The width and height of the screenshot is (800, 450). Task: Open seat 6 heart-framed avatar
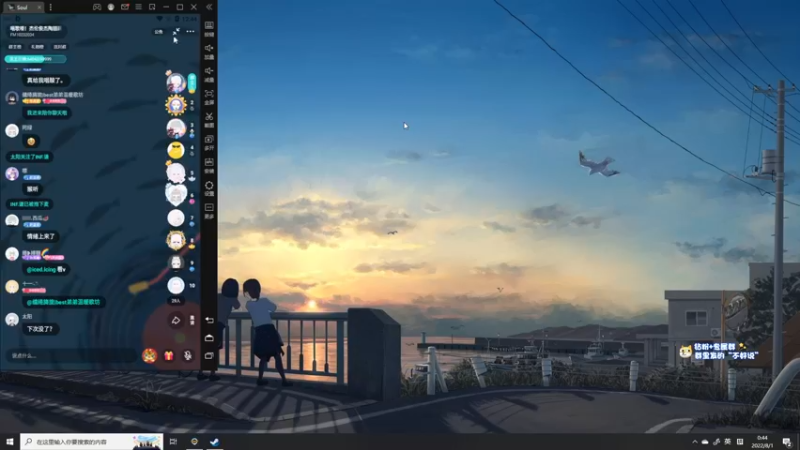[176, 195]
